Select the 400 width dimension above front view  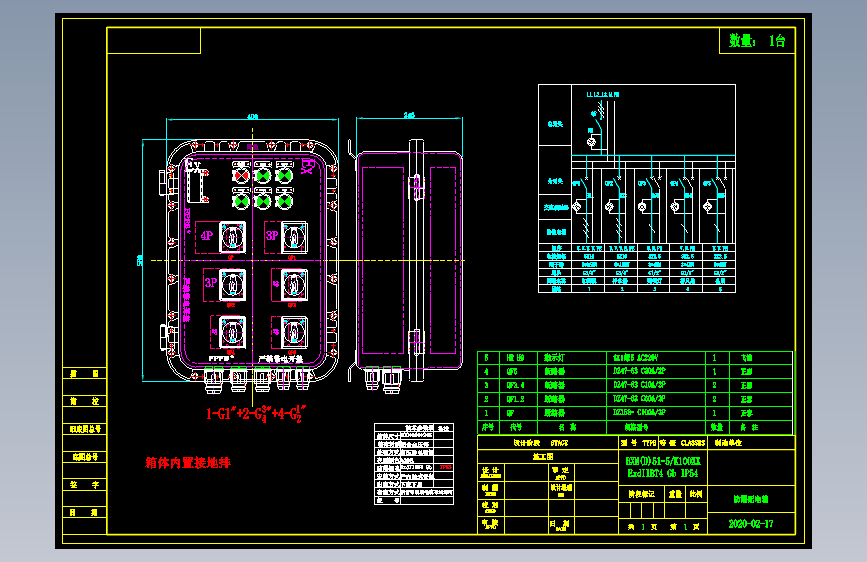click(252, 117)
